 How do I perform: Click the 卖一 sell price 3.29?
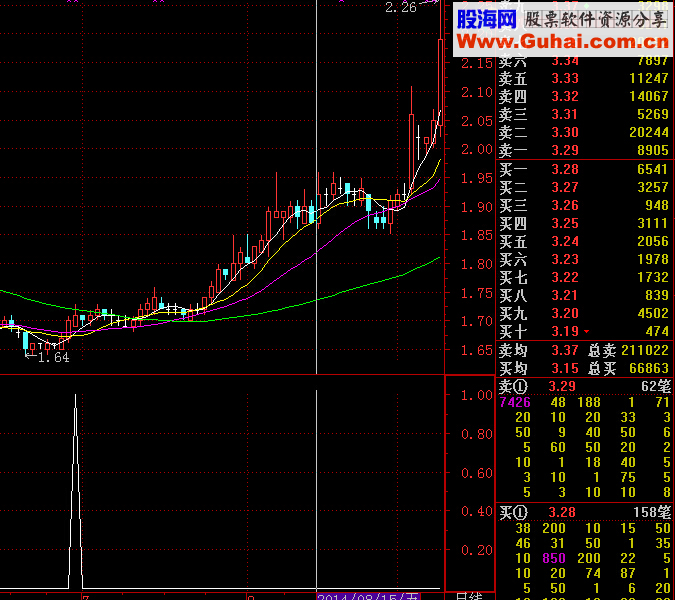[565, 151]
